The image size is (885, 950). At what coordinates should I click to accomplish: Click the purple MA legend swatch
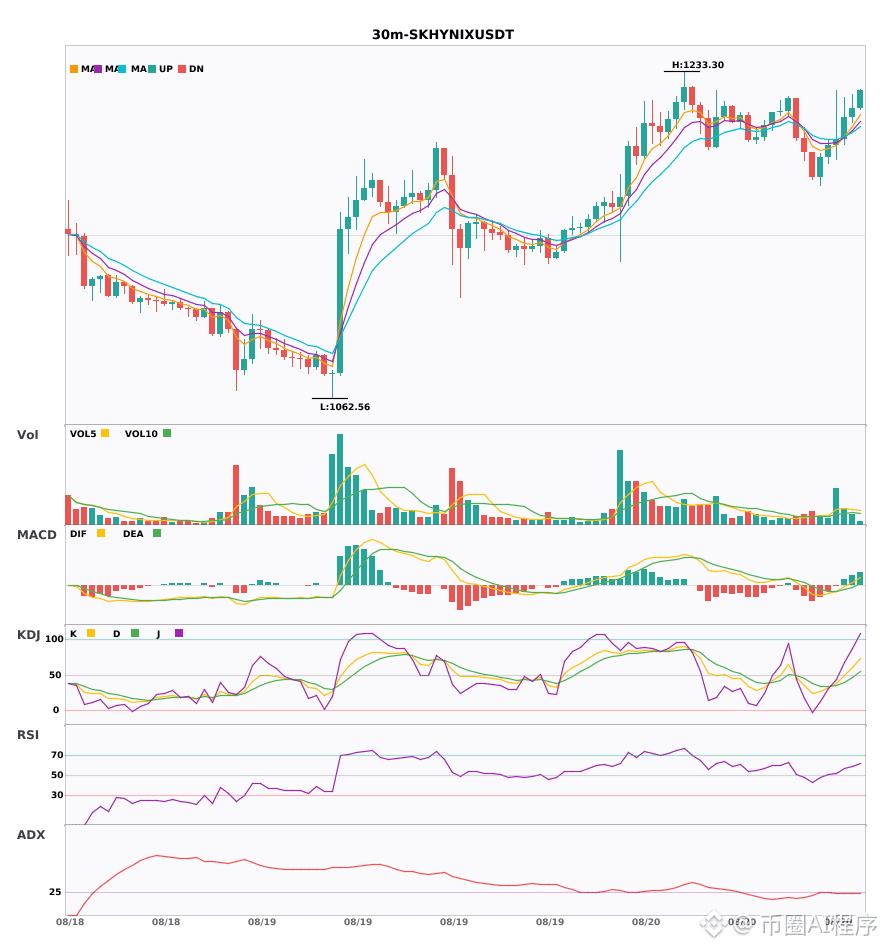pyautogui.click(x=98, y=69)
